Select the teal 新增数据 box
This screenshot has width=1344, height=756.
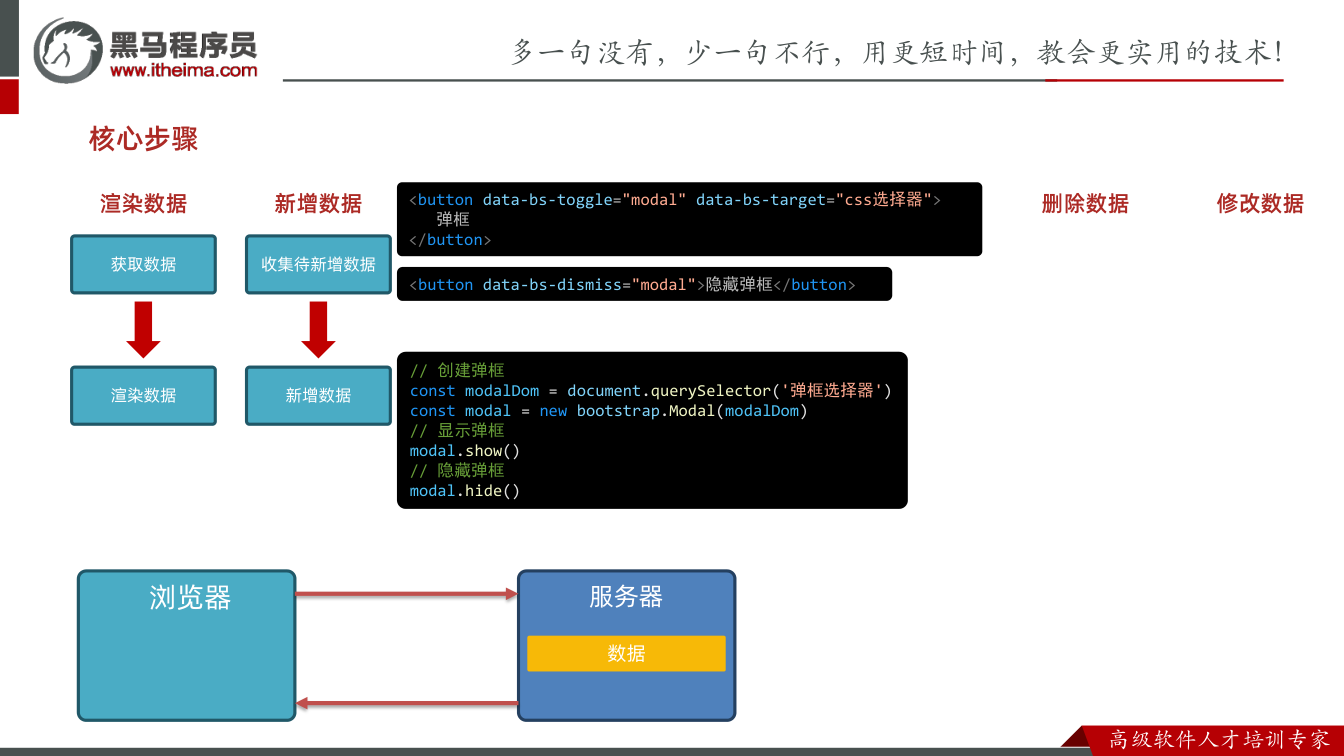click(x=318, y=395)
